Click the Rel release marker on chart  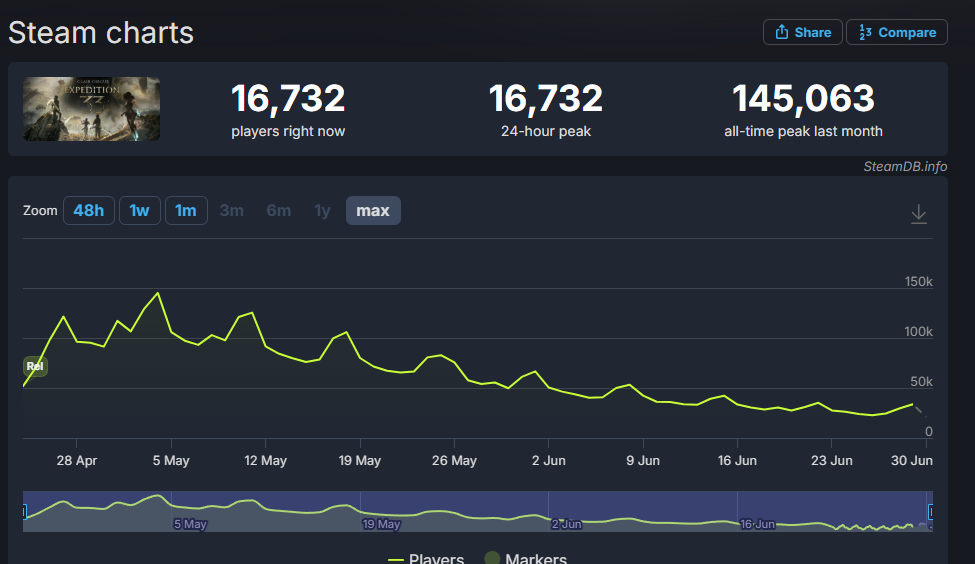(35, 366)
